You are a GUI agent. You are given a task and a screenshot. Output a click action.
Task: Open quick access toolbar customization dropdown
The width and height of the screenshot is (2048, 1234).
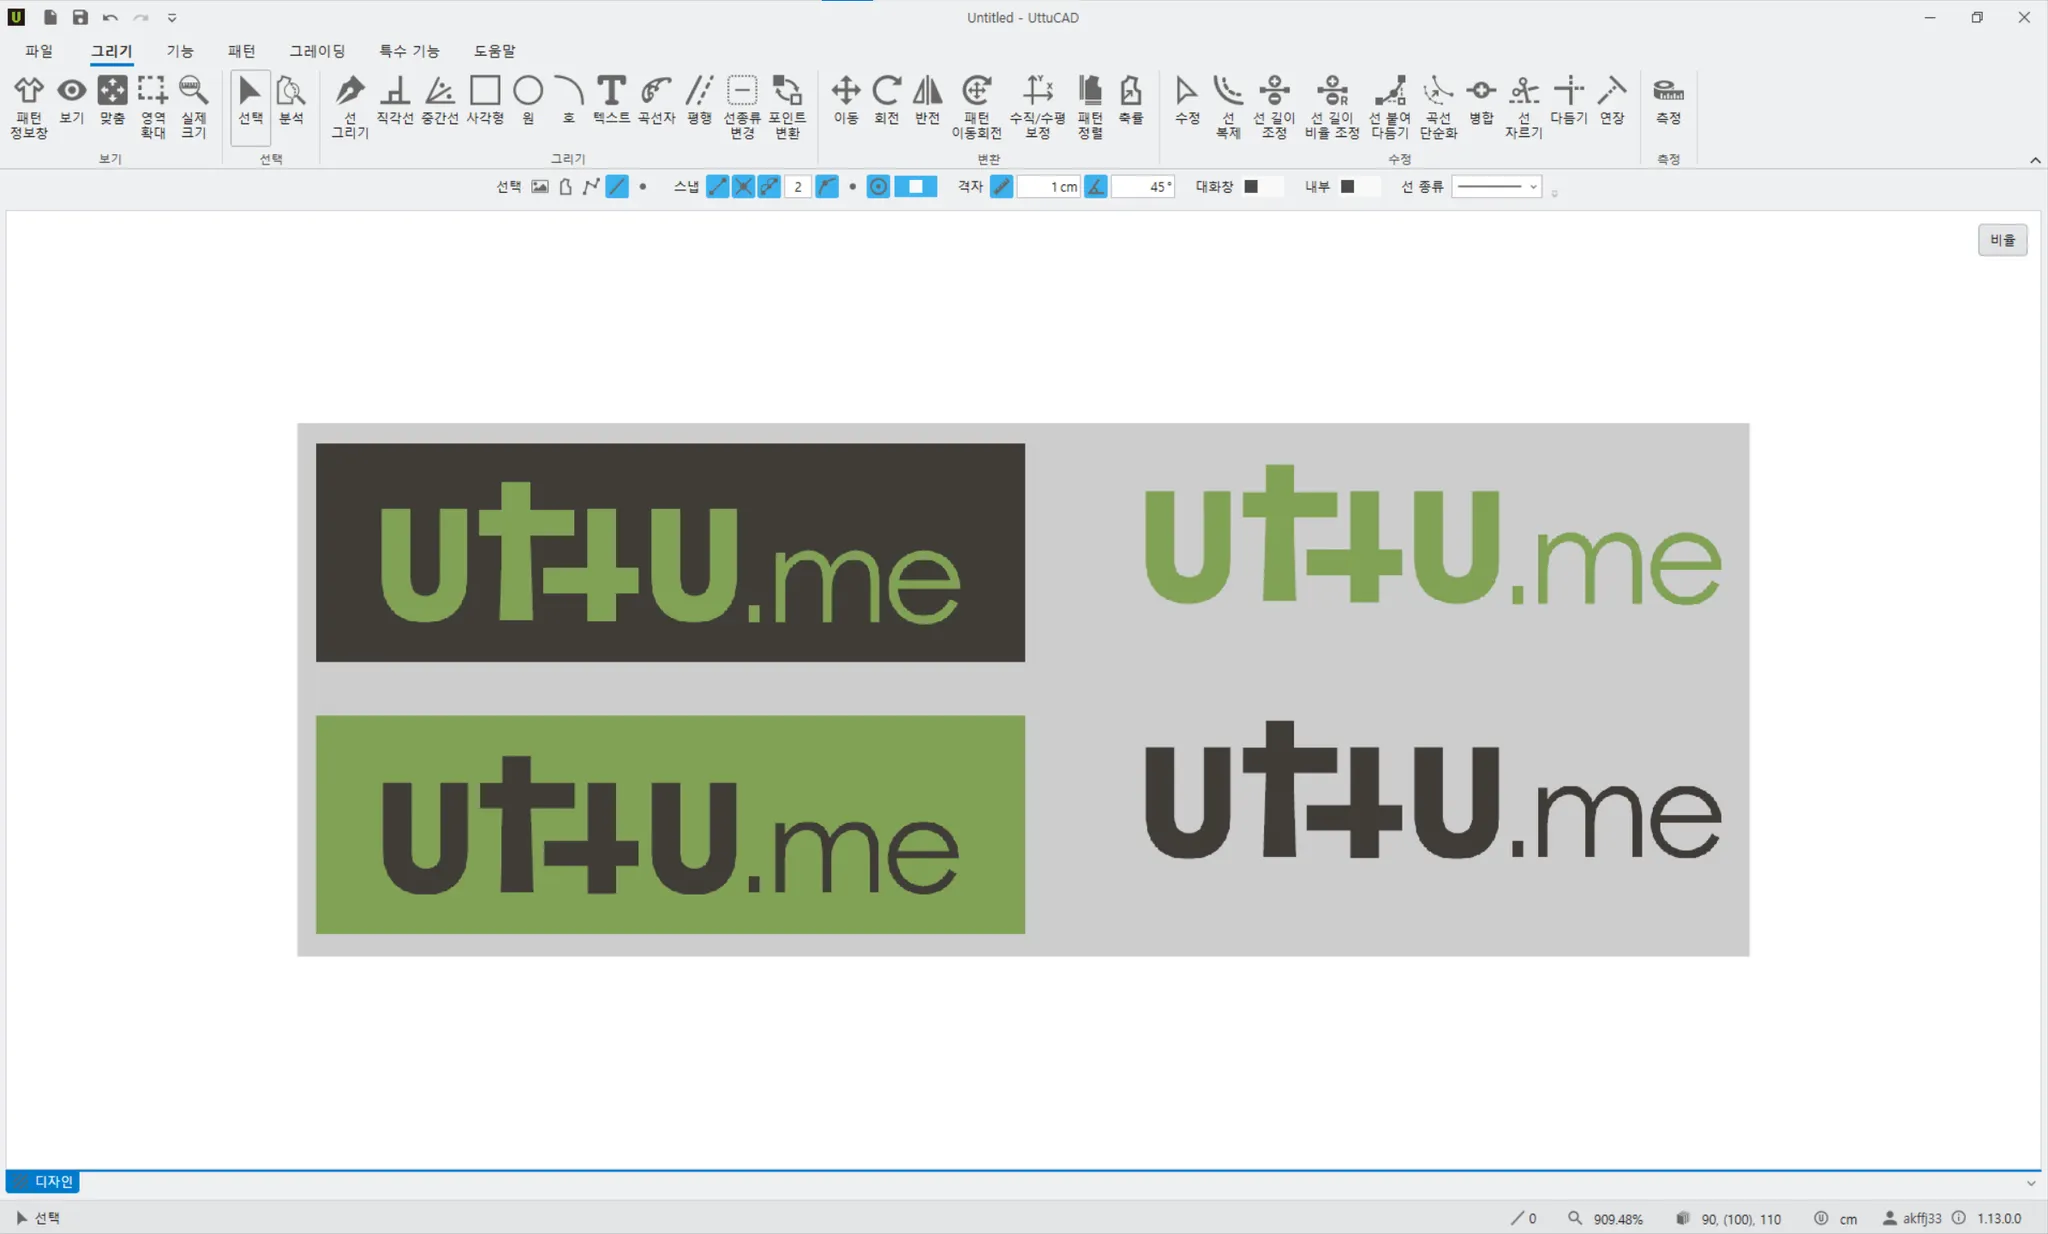[172, 18]
